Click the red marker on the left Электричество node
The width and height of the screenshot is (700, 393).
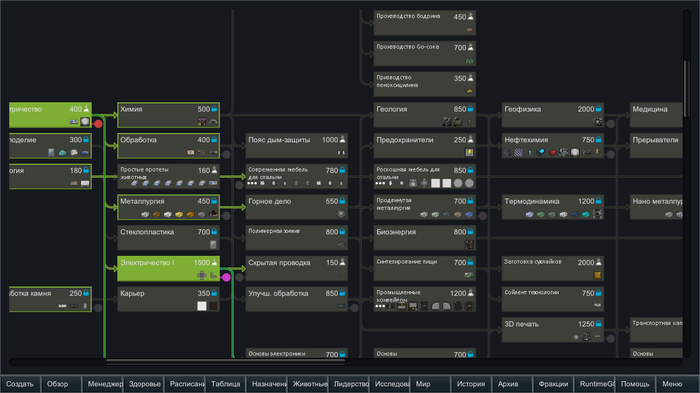(98, 124)
